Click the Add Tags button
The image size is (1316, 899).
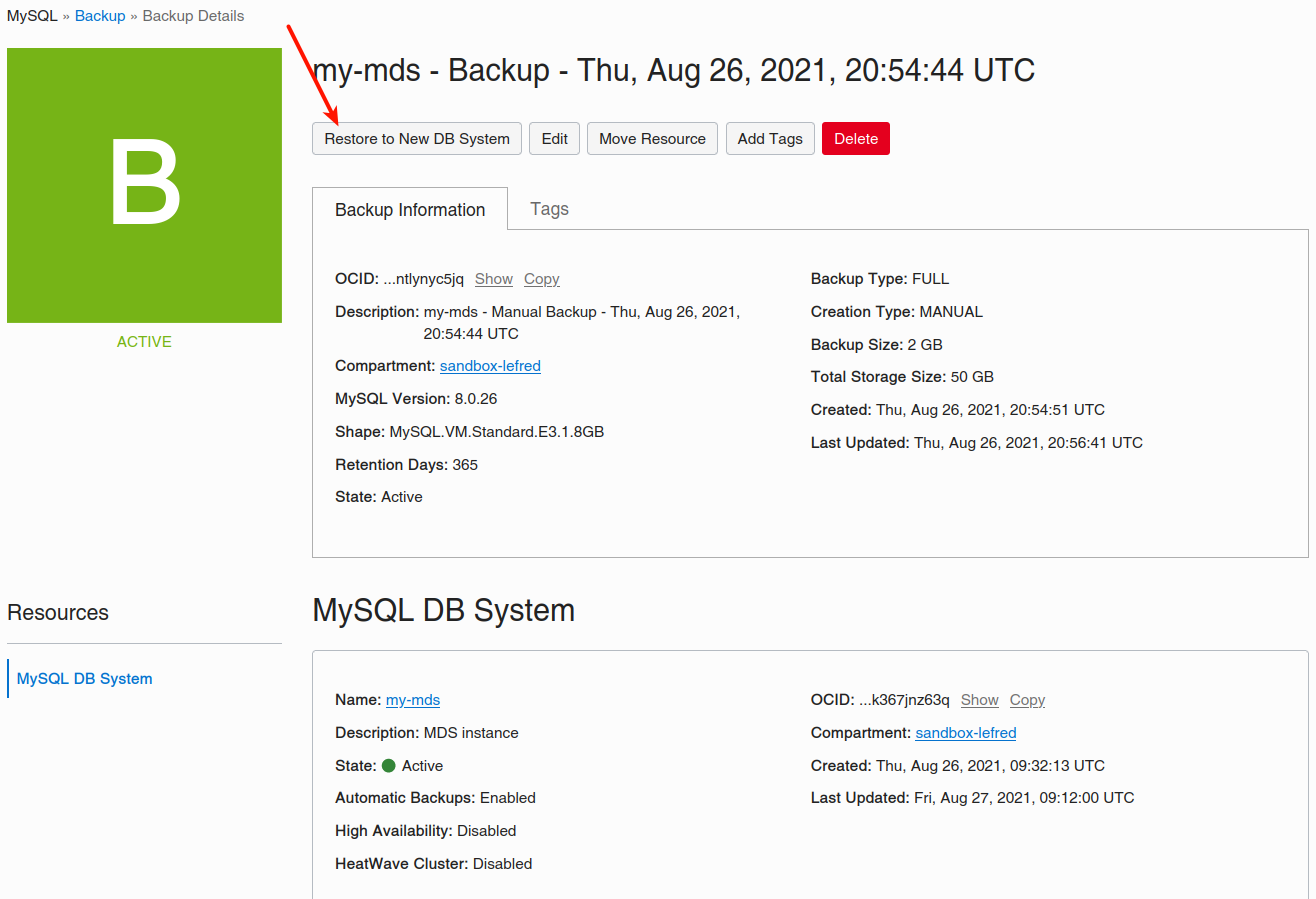tap(770, 139)
